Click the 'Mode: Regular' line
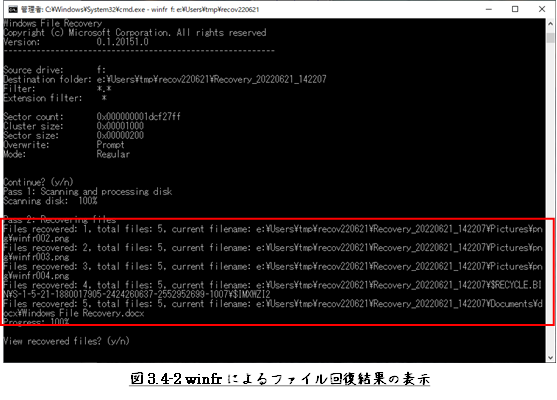This screenshot has width=557, height=400. (x=67, y=154)
